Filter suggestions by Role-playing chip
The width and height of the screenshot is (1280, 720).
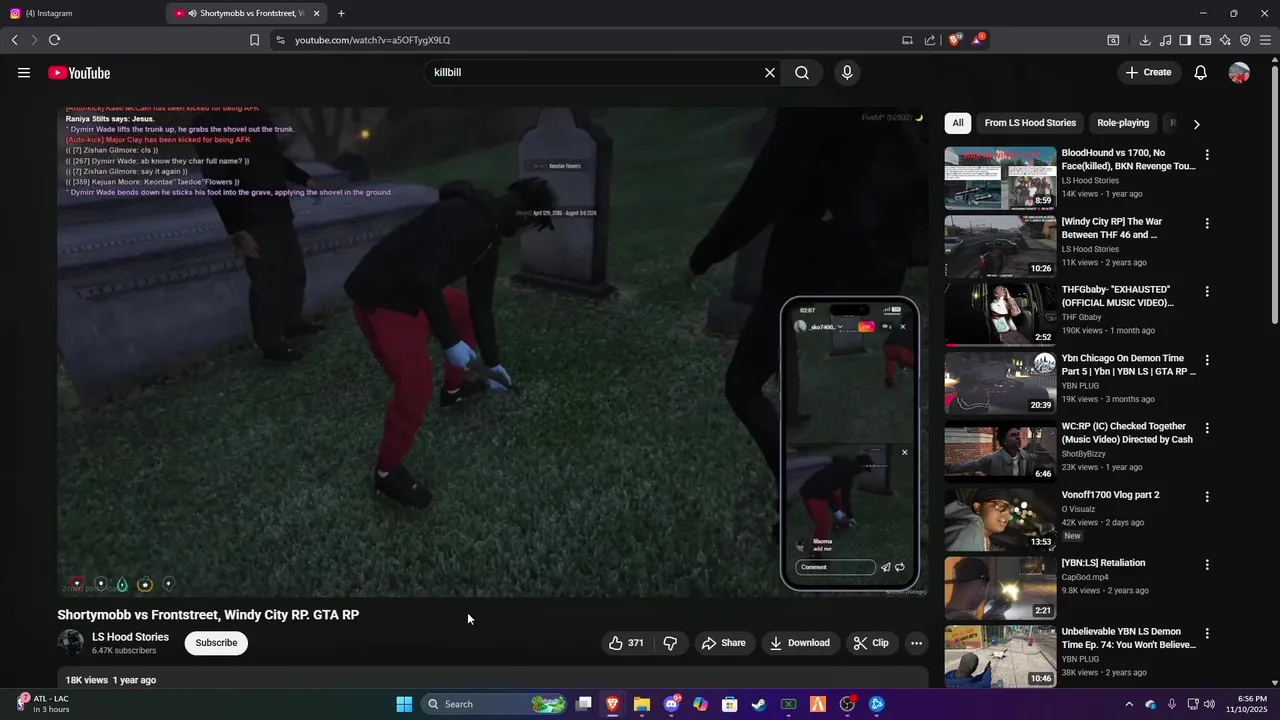pos(1123,123)
